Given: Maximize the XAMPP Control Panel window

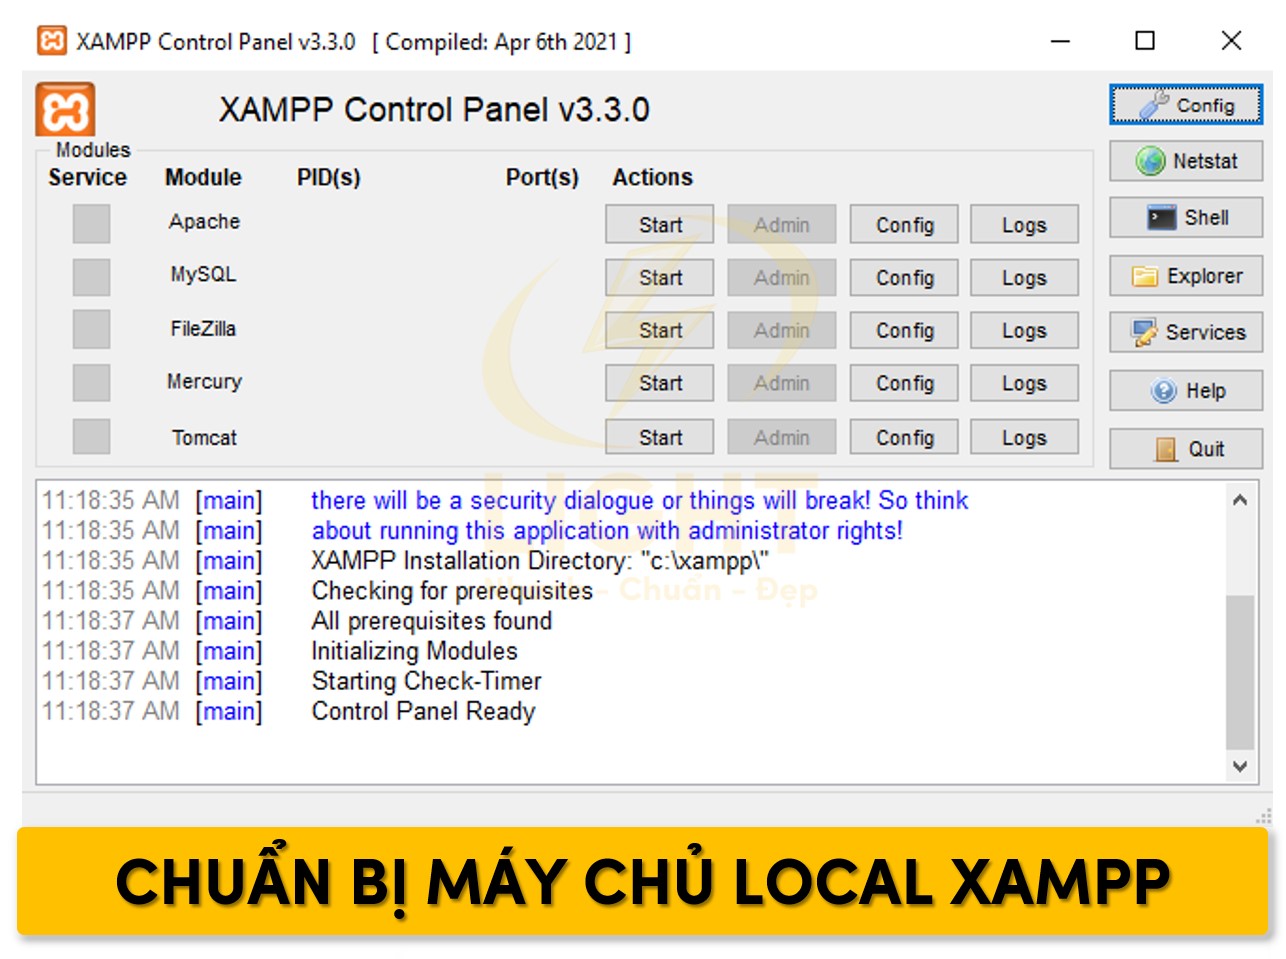Looking at the screenshot, I should 1145,41.
